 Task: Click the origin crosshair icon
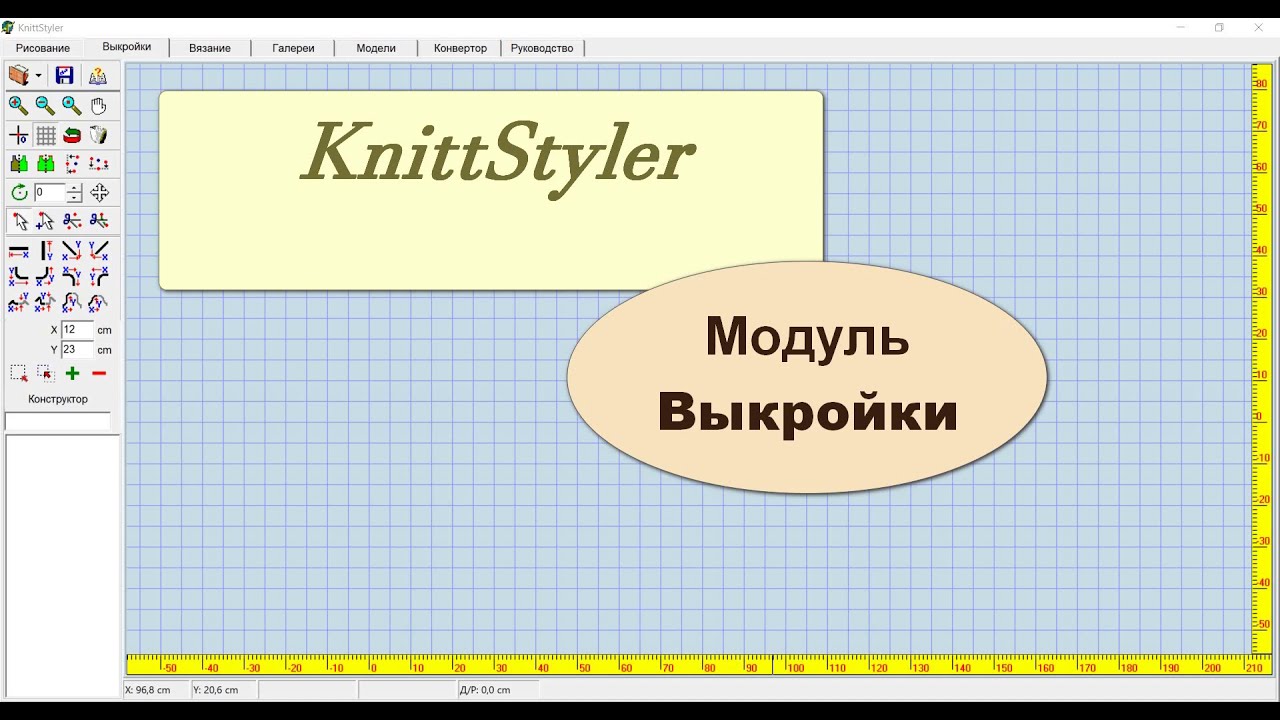pyautogui.click(x=18, y=135)
